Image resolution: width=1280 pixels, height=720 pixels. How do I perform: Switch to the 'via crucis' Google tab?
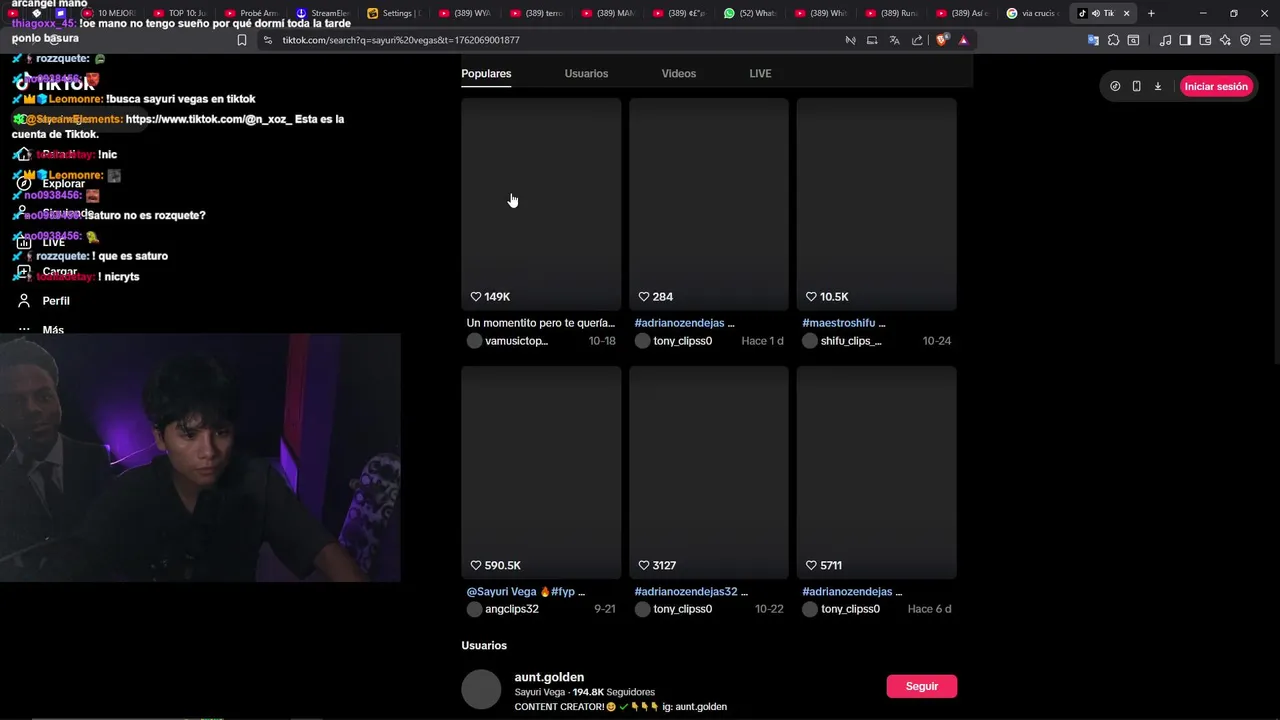1032,13
